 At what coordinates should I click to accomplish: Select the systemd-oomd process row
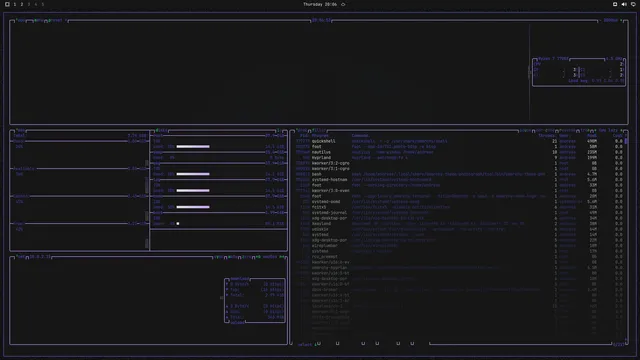(459, 202)
